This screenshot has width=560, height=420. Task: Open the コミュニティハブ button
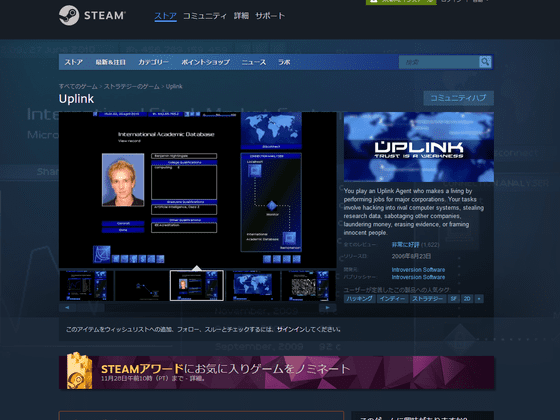[459, 98]
